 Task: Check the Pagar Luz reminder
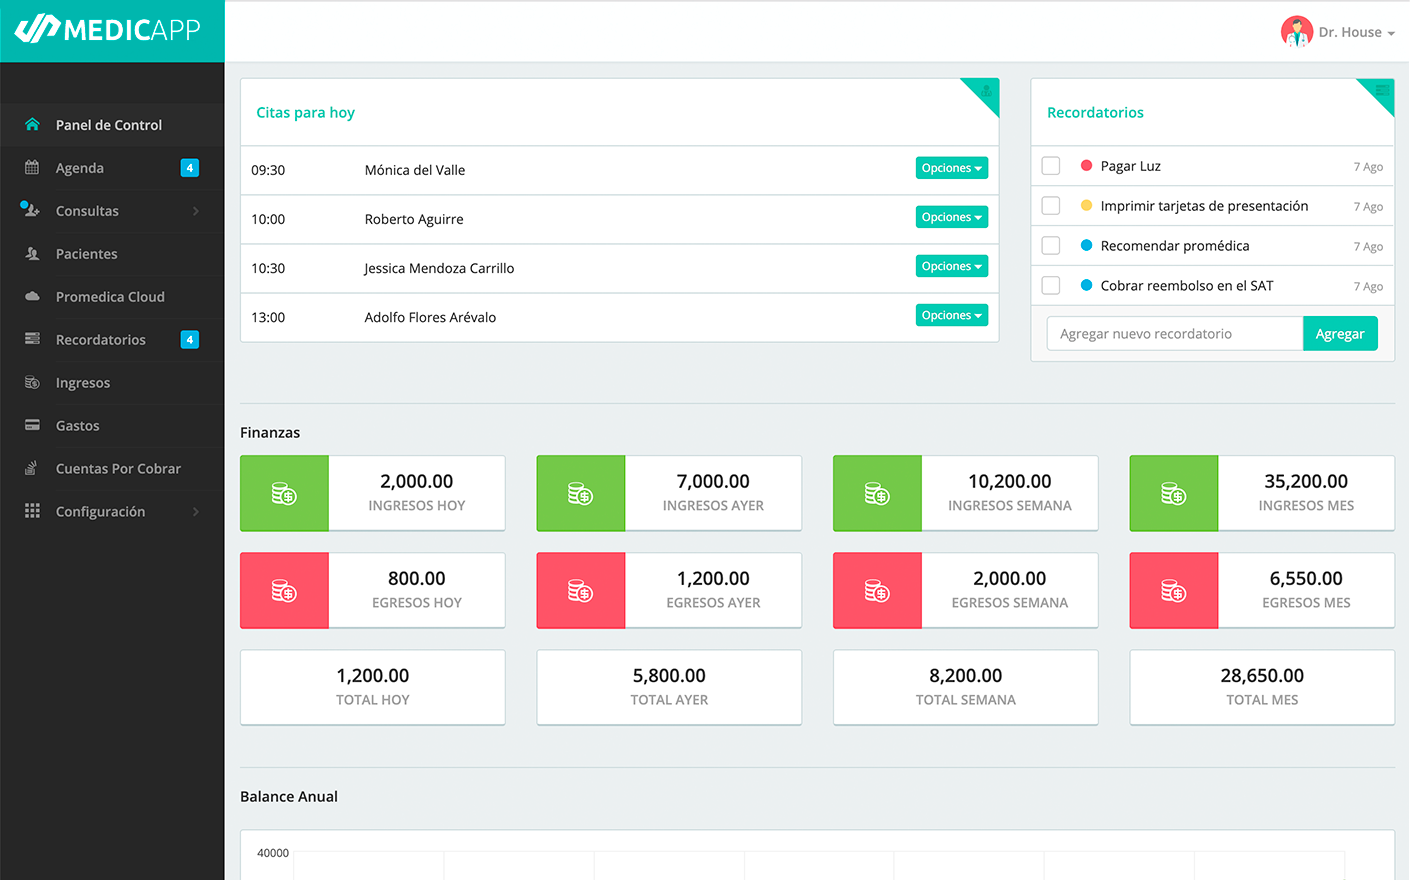coord(1051,166)
